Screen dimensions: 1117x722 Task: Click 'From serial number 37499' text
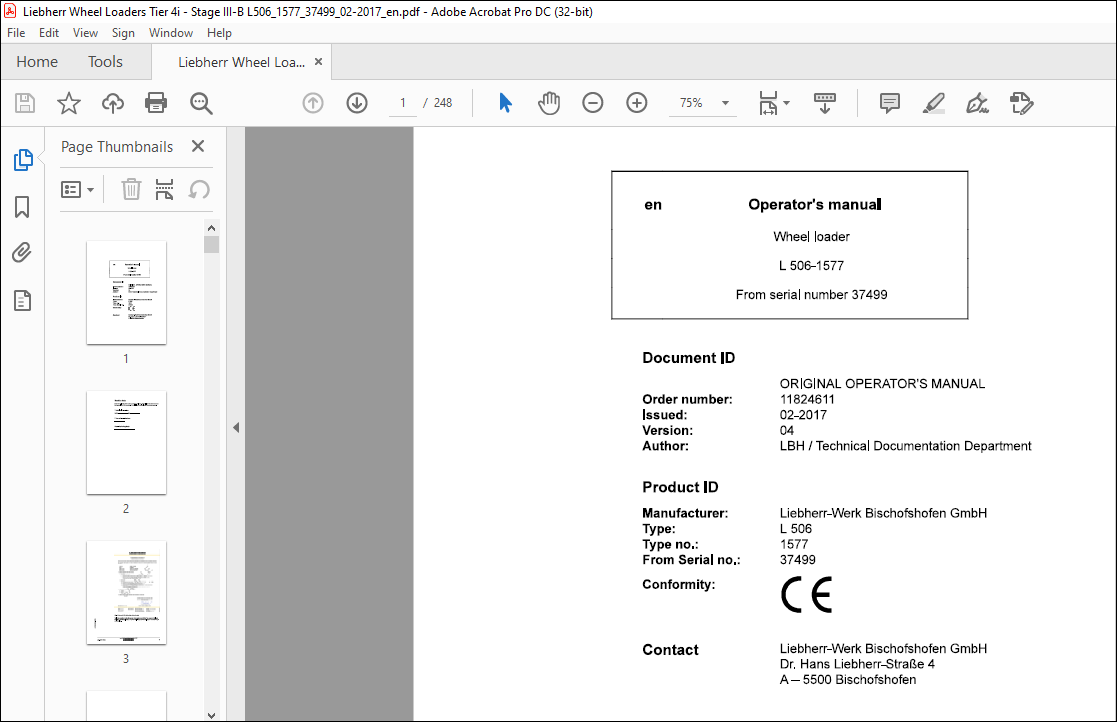[x=811, y=295]
